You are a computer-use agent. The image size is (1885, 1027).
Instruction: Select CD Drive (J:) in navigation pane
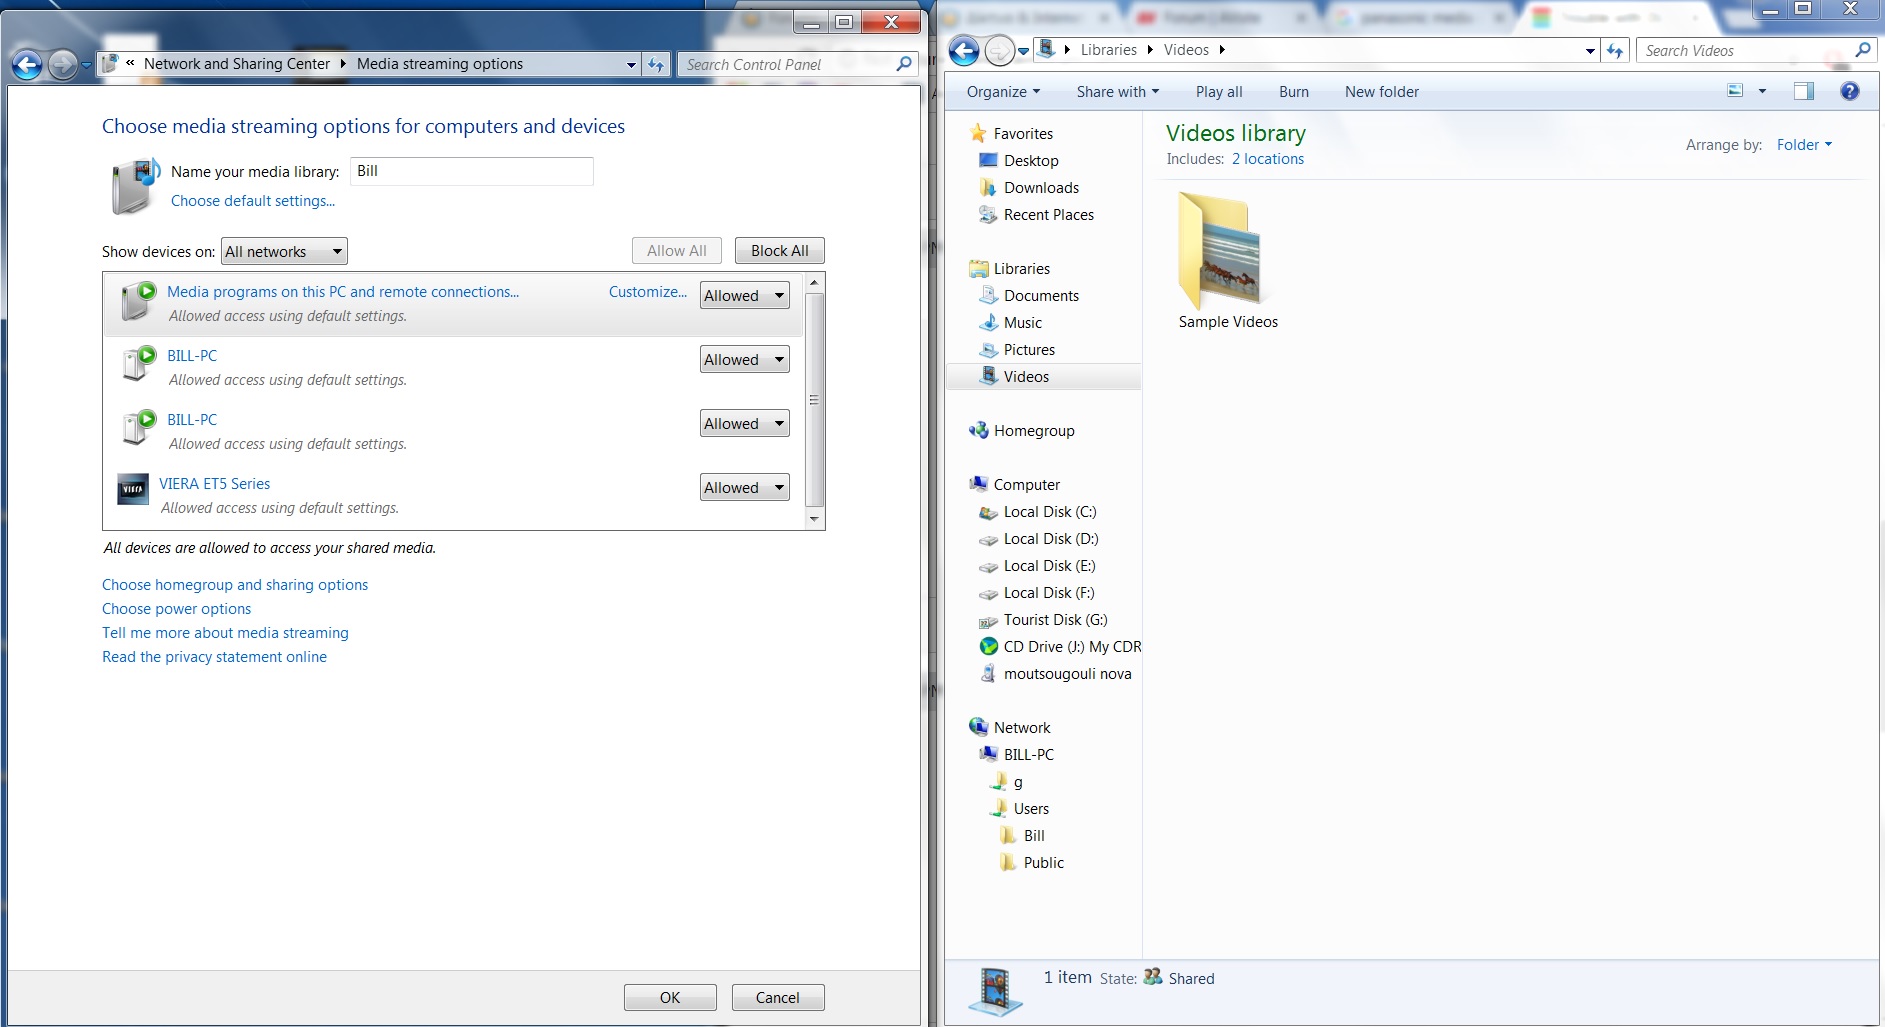tap(1071, 647)
